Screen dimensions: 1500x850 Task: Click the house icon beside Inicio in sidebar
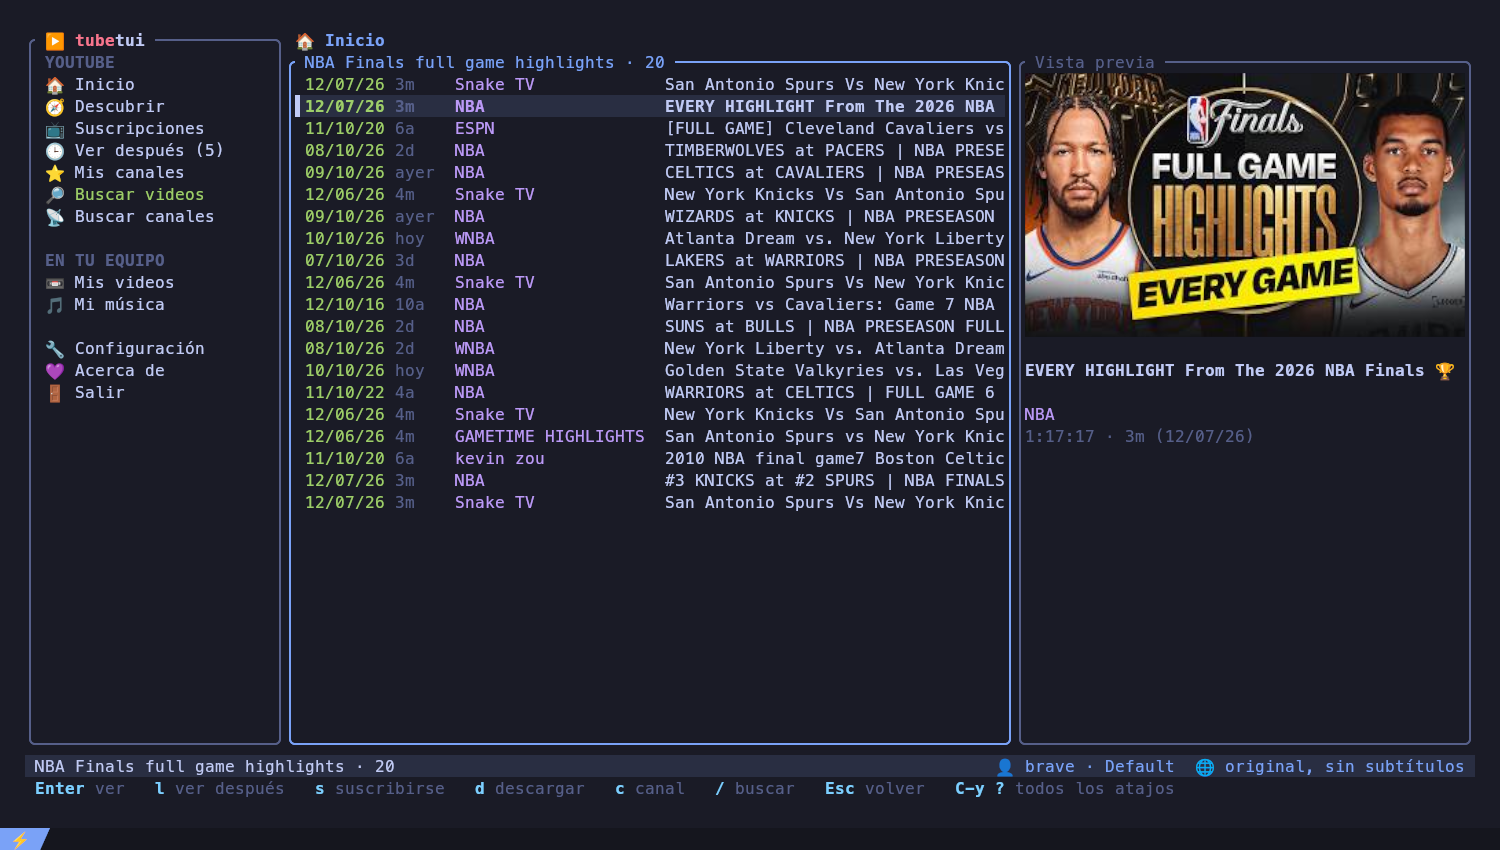[55, 85]
